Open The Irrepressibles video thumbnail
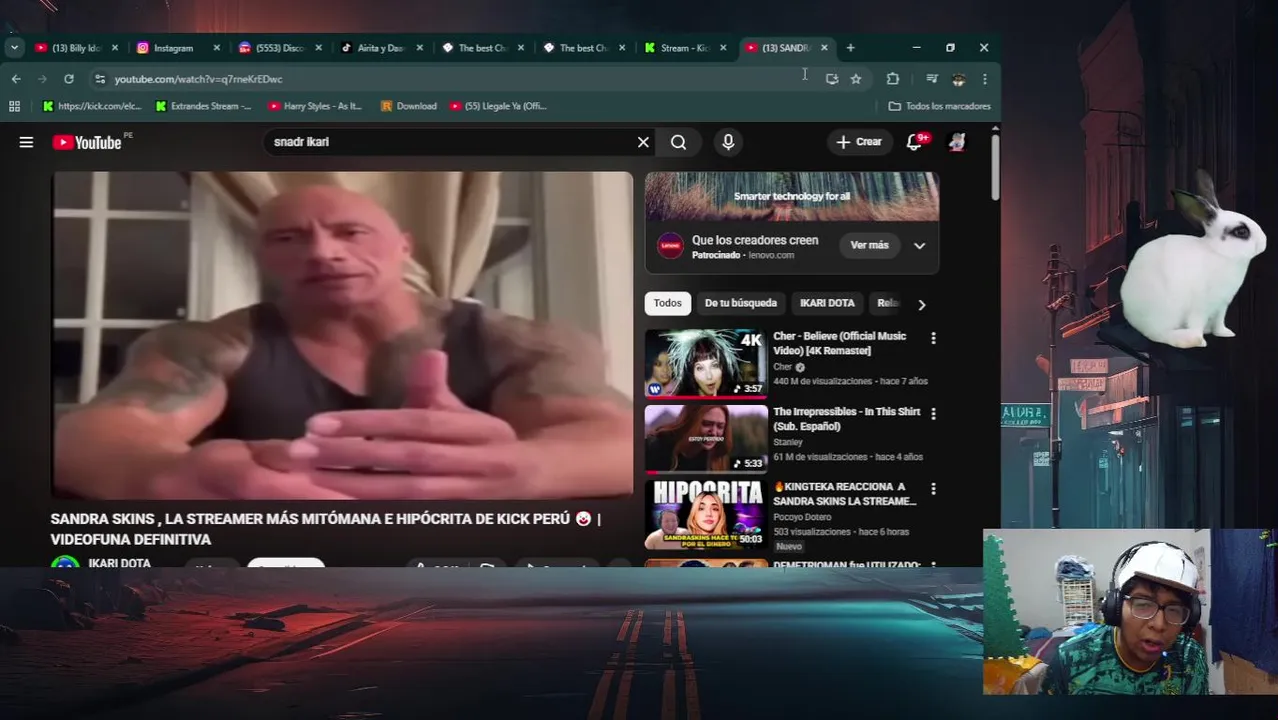 click(706, 438)
